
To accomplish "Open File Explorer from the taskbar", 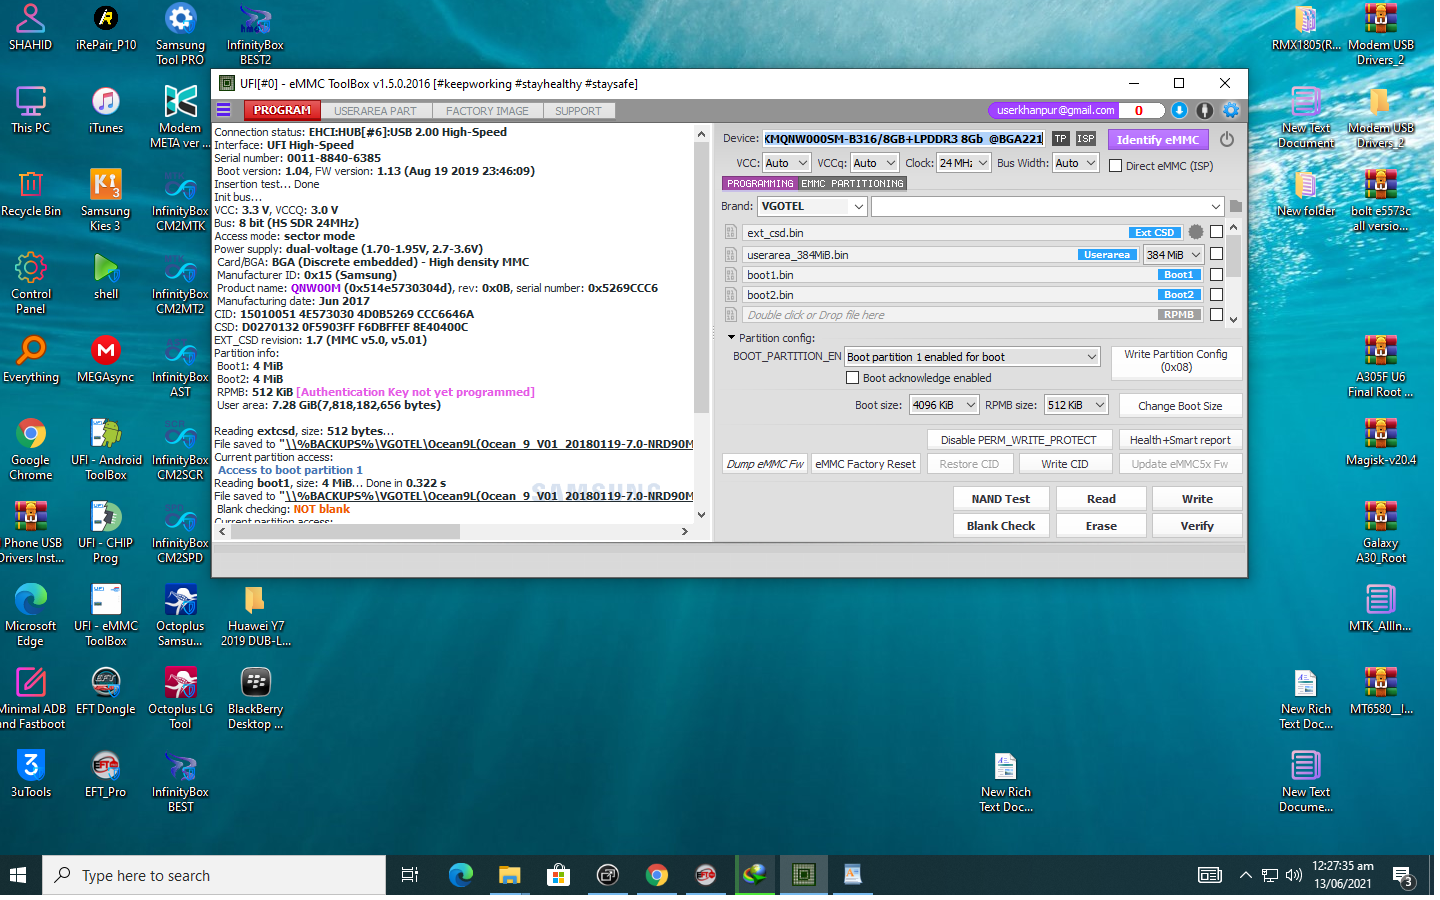I will click(x=510, y=876).
